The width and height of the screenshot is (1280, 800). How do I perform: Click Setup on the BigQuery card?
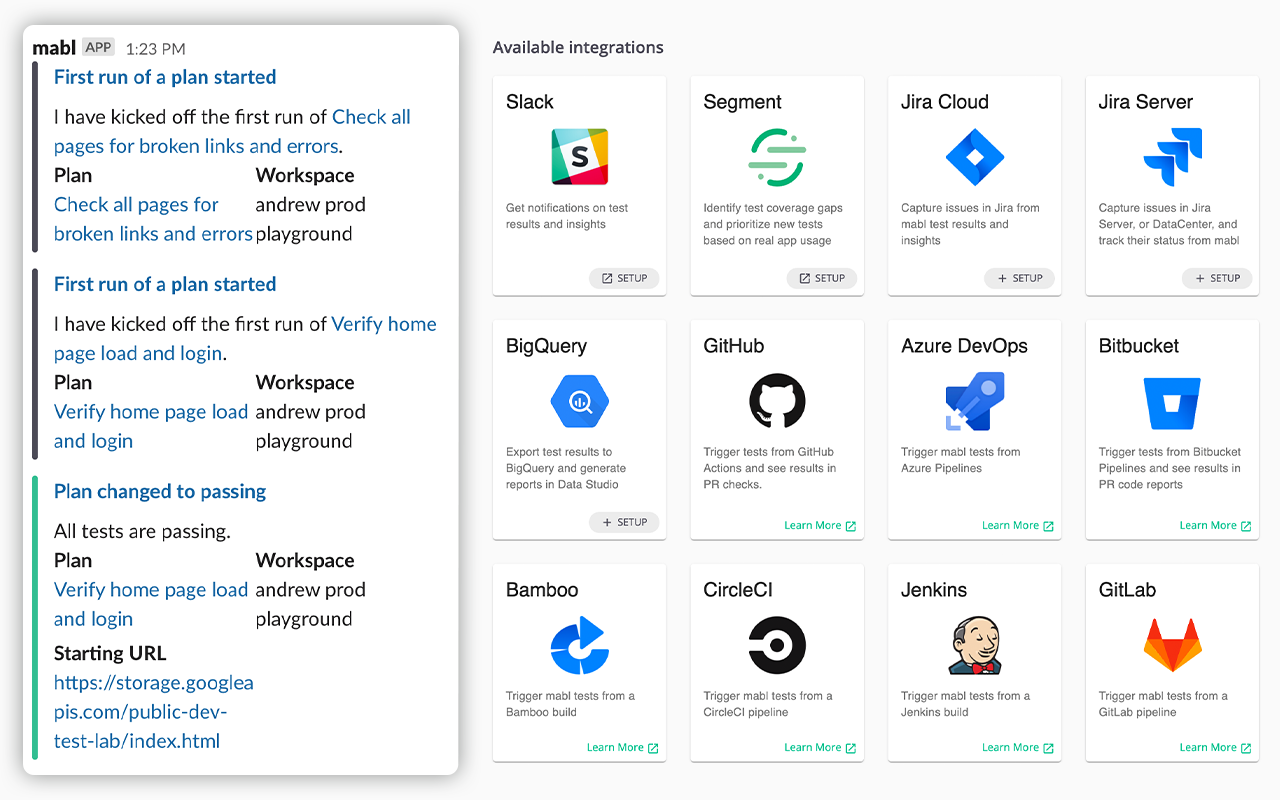click(624, 522)
